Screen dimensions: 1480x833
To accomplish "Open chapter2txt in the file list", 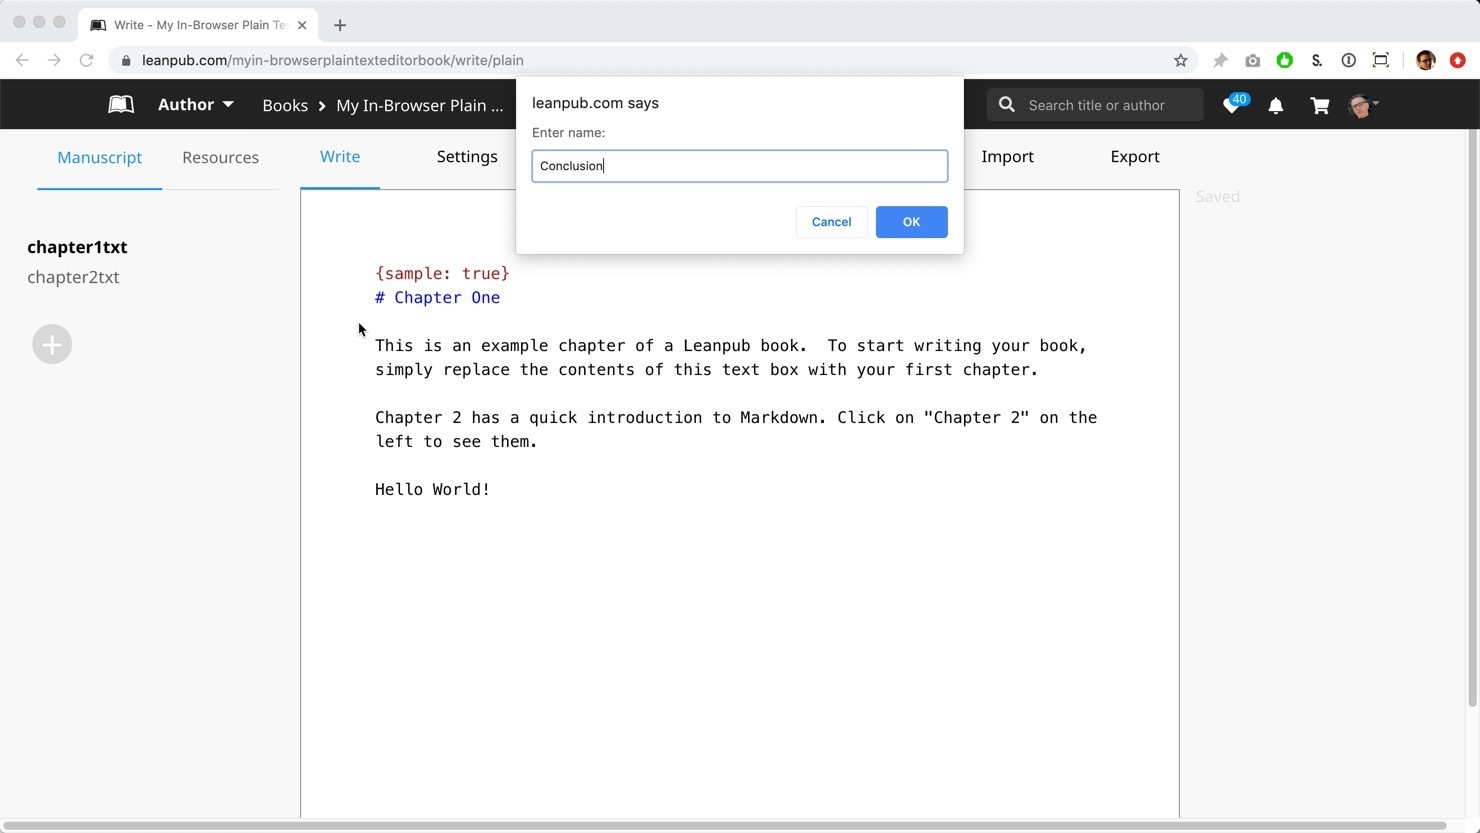I will pos(73,278).
